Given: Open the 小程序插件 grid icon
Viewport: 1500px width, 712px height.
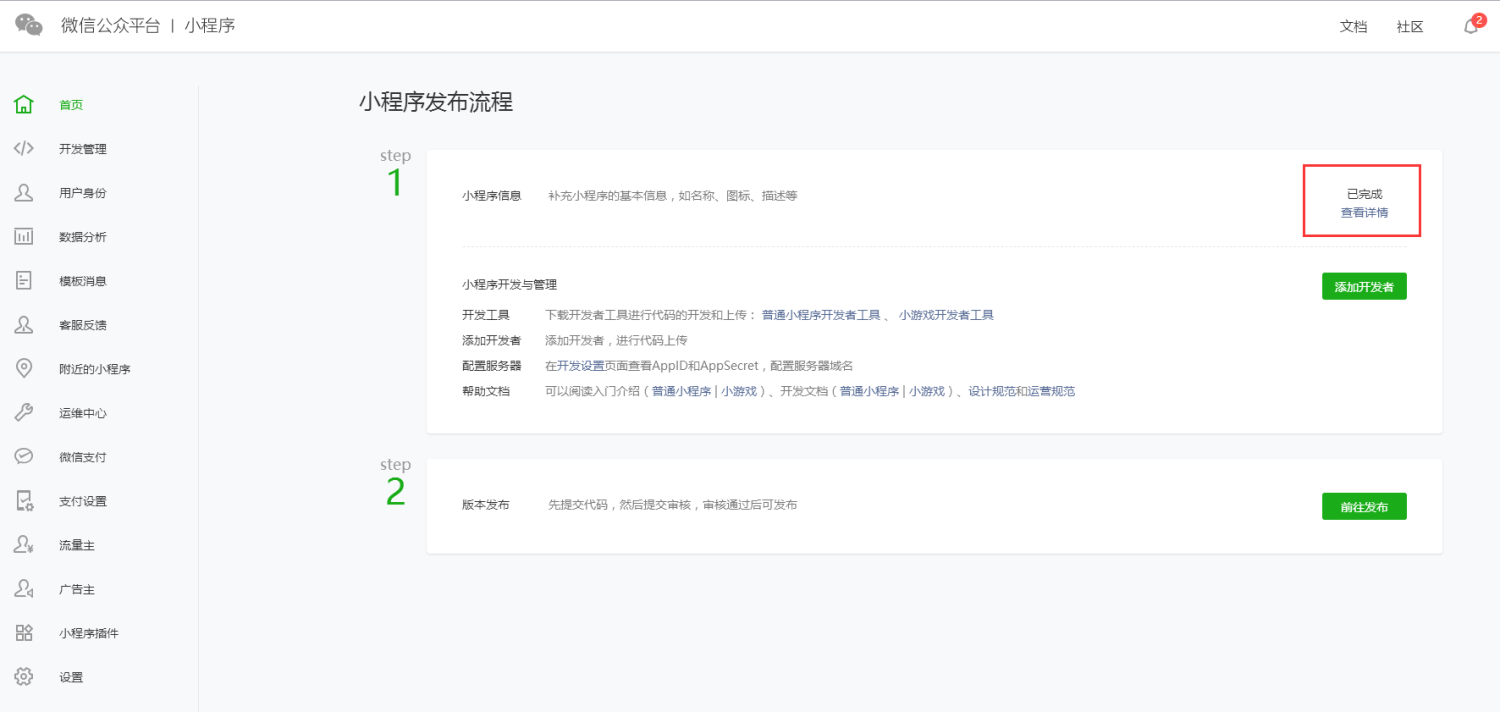Looking at the screenshot, I should [24, 633].
